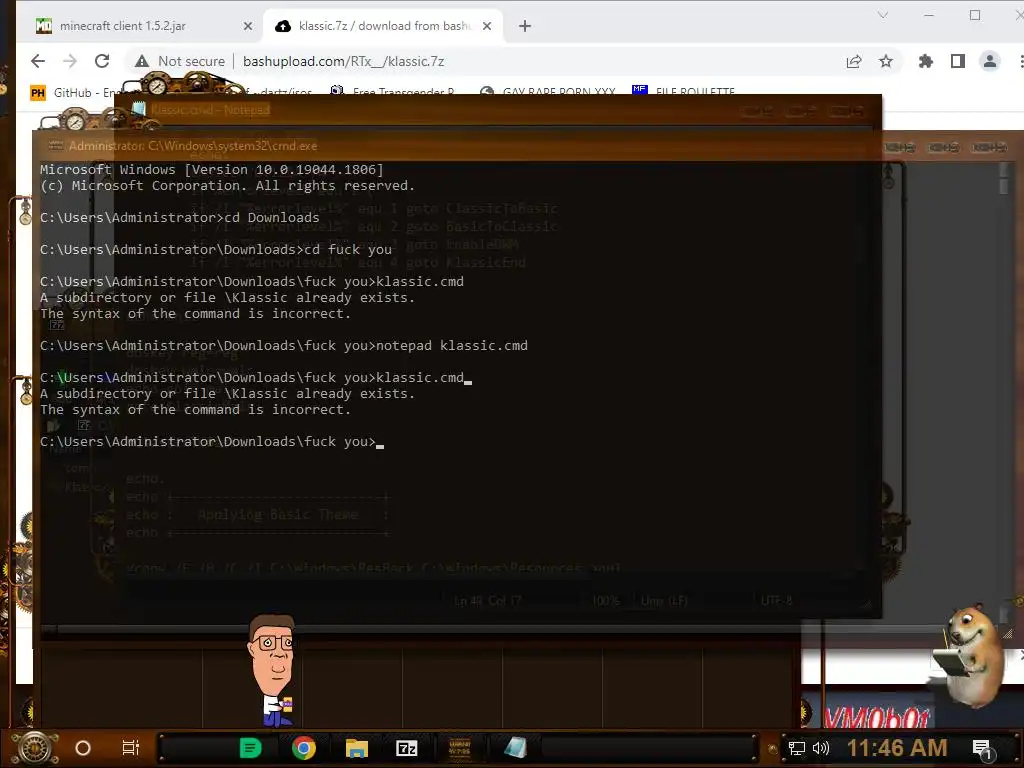Image resolution: width=1024 pixels, height=768 pixels.
Task: Open the volume speaker tray icon
Action: pyautogui.click(x=820, y=748)
